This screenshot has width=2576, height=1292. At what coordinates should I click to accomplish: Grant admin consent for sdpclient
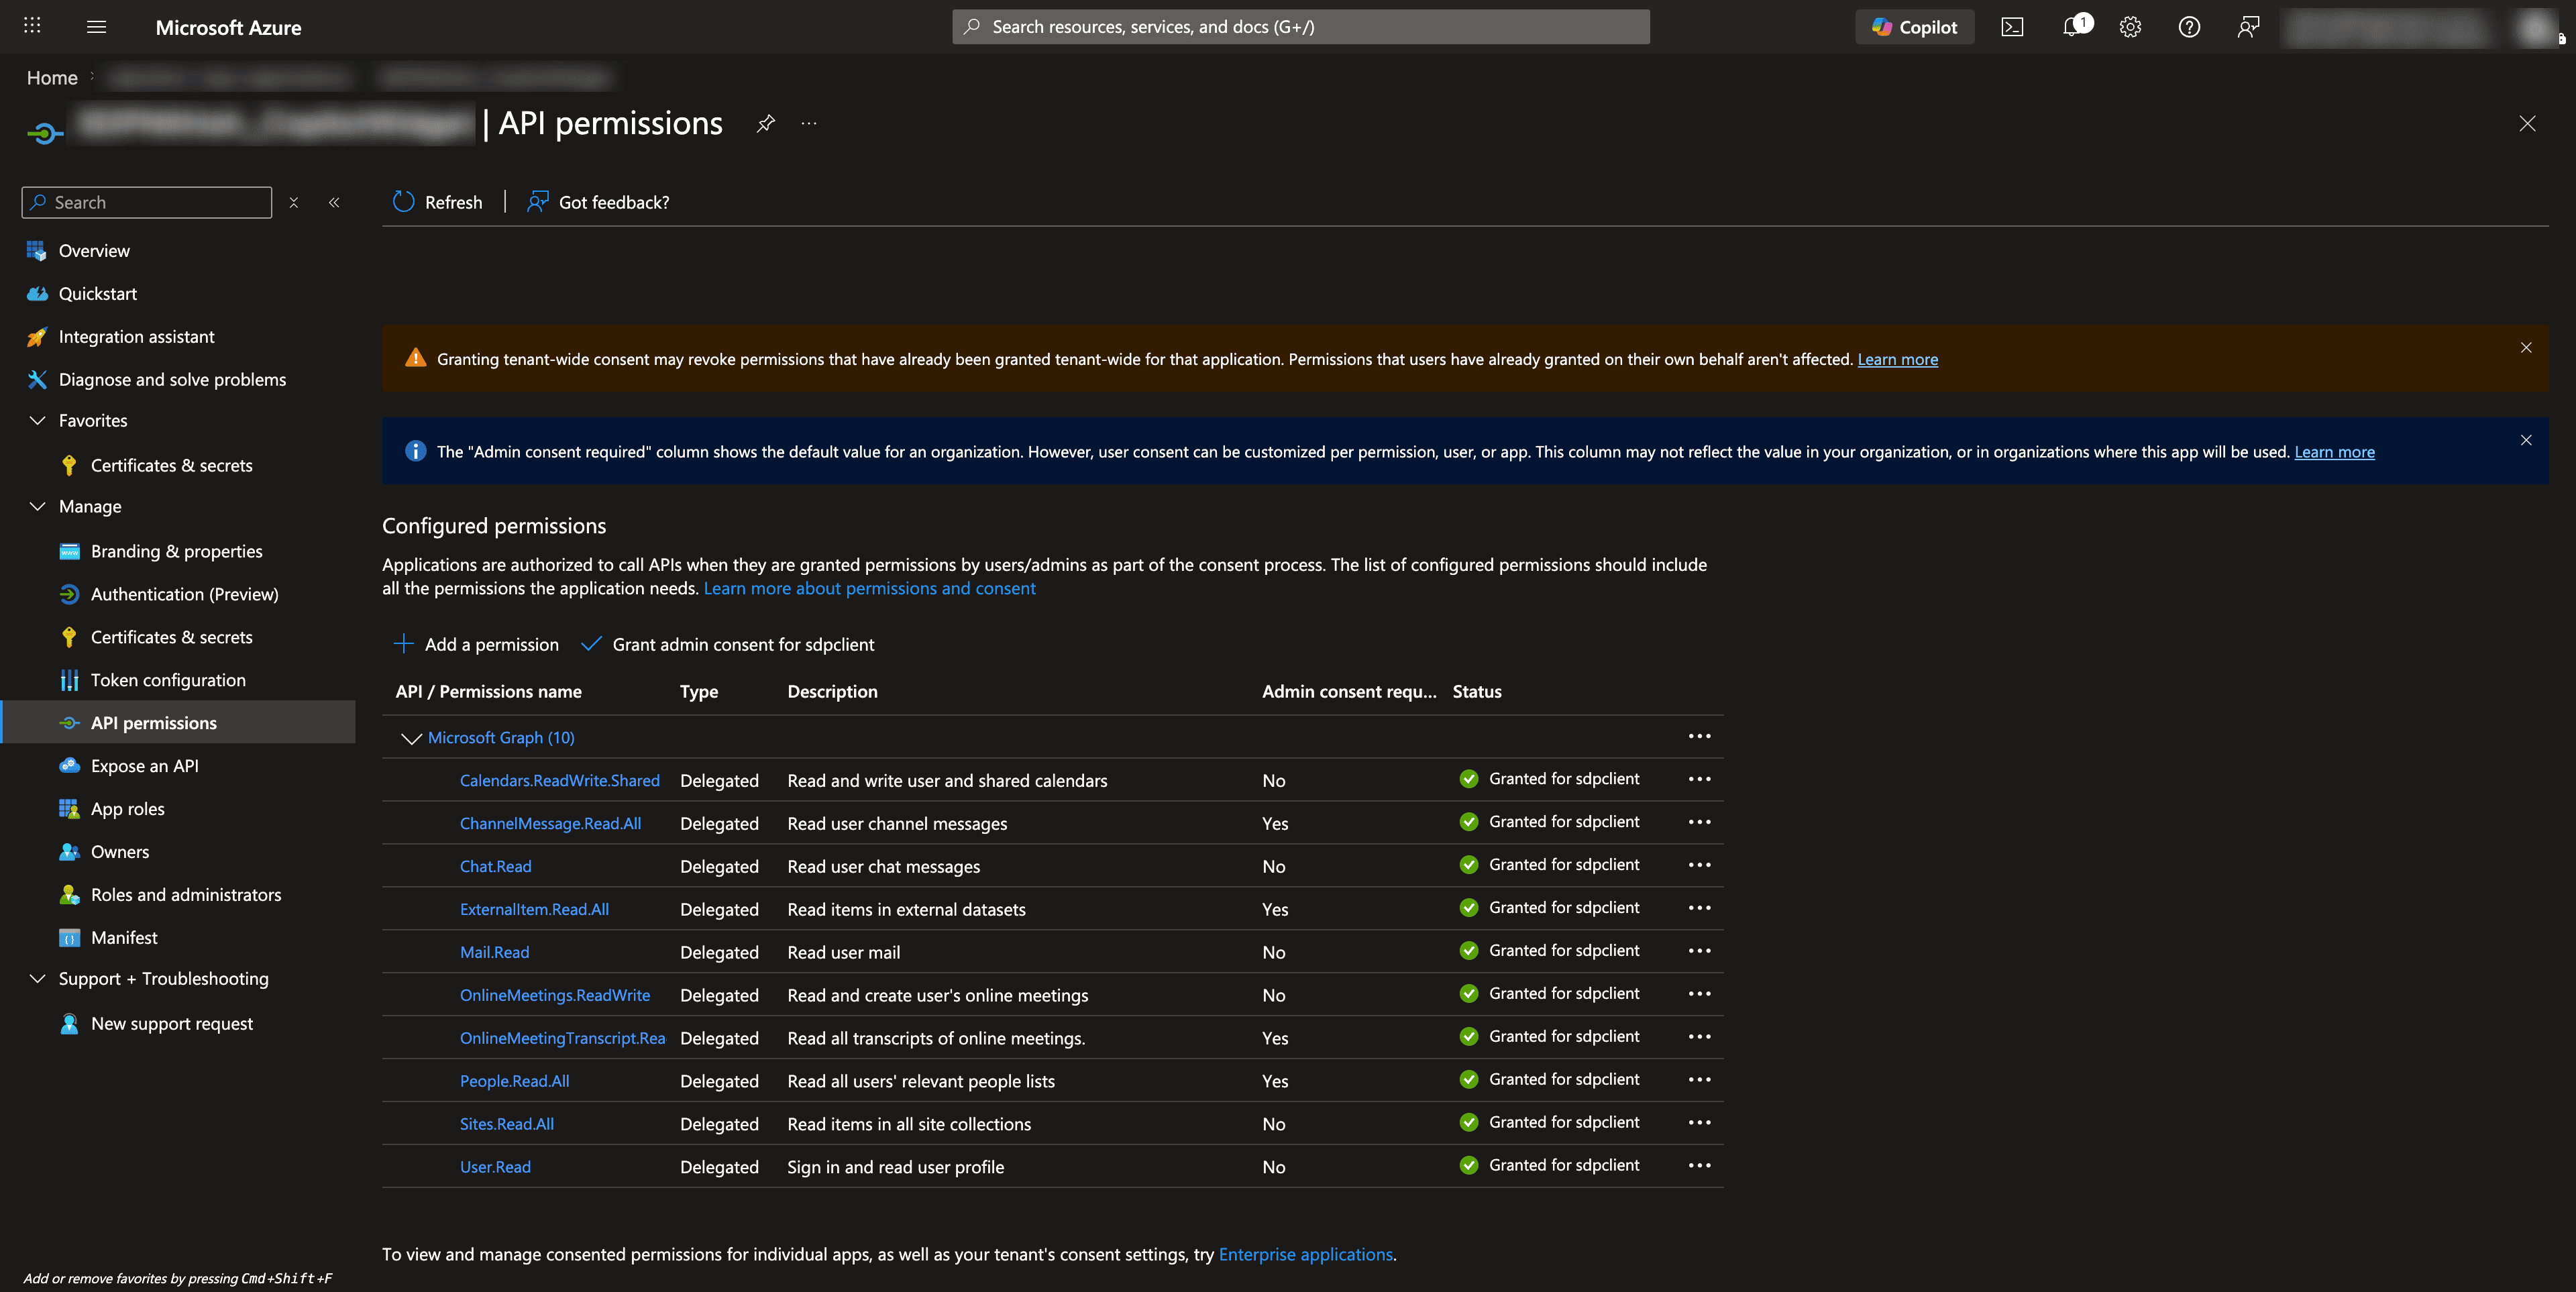tap(728, 644)
